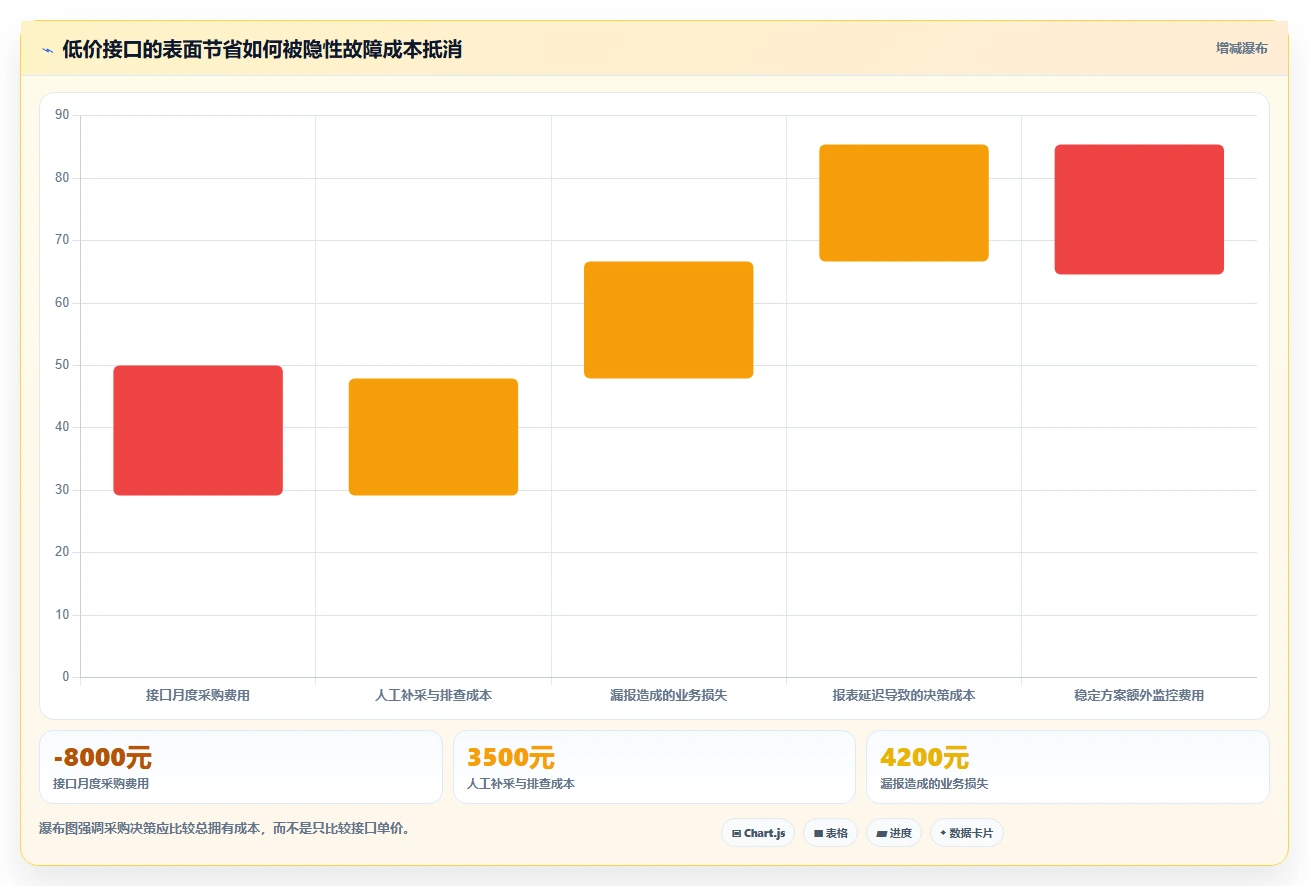
Task: Click the chart title 低价接口的表面节省如何被隐性故障成本抵消
Action: click(262, 50)
